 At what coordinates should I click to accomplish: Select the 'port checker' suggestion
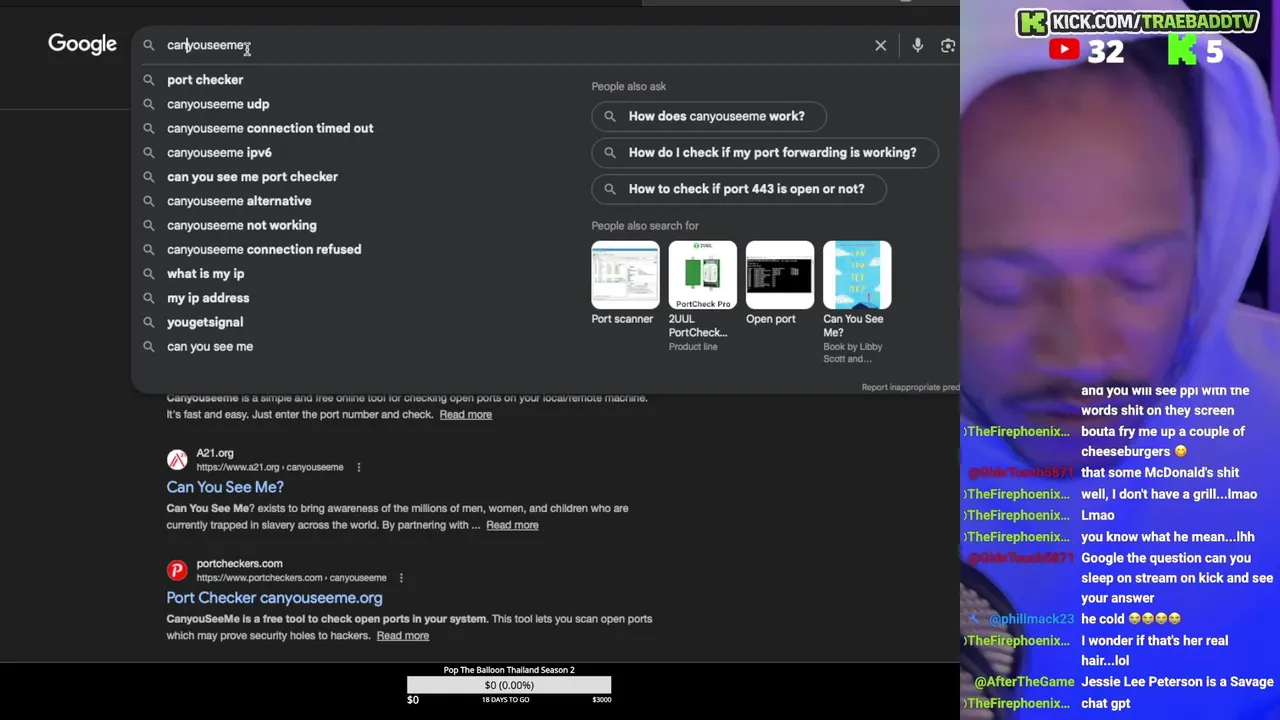tap(205, 80)
